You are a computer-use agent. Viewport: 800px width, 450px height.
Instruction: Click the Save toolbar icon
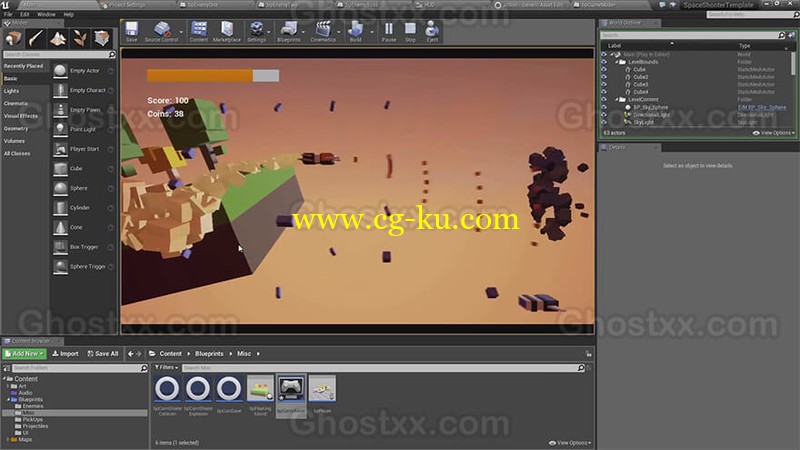[x=132, y=32]
